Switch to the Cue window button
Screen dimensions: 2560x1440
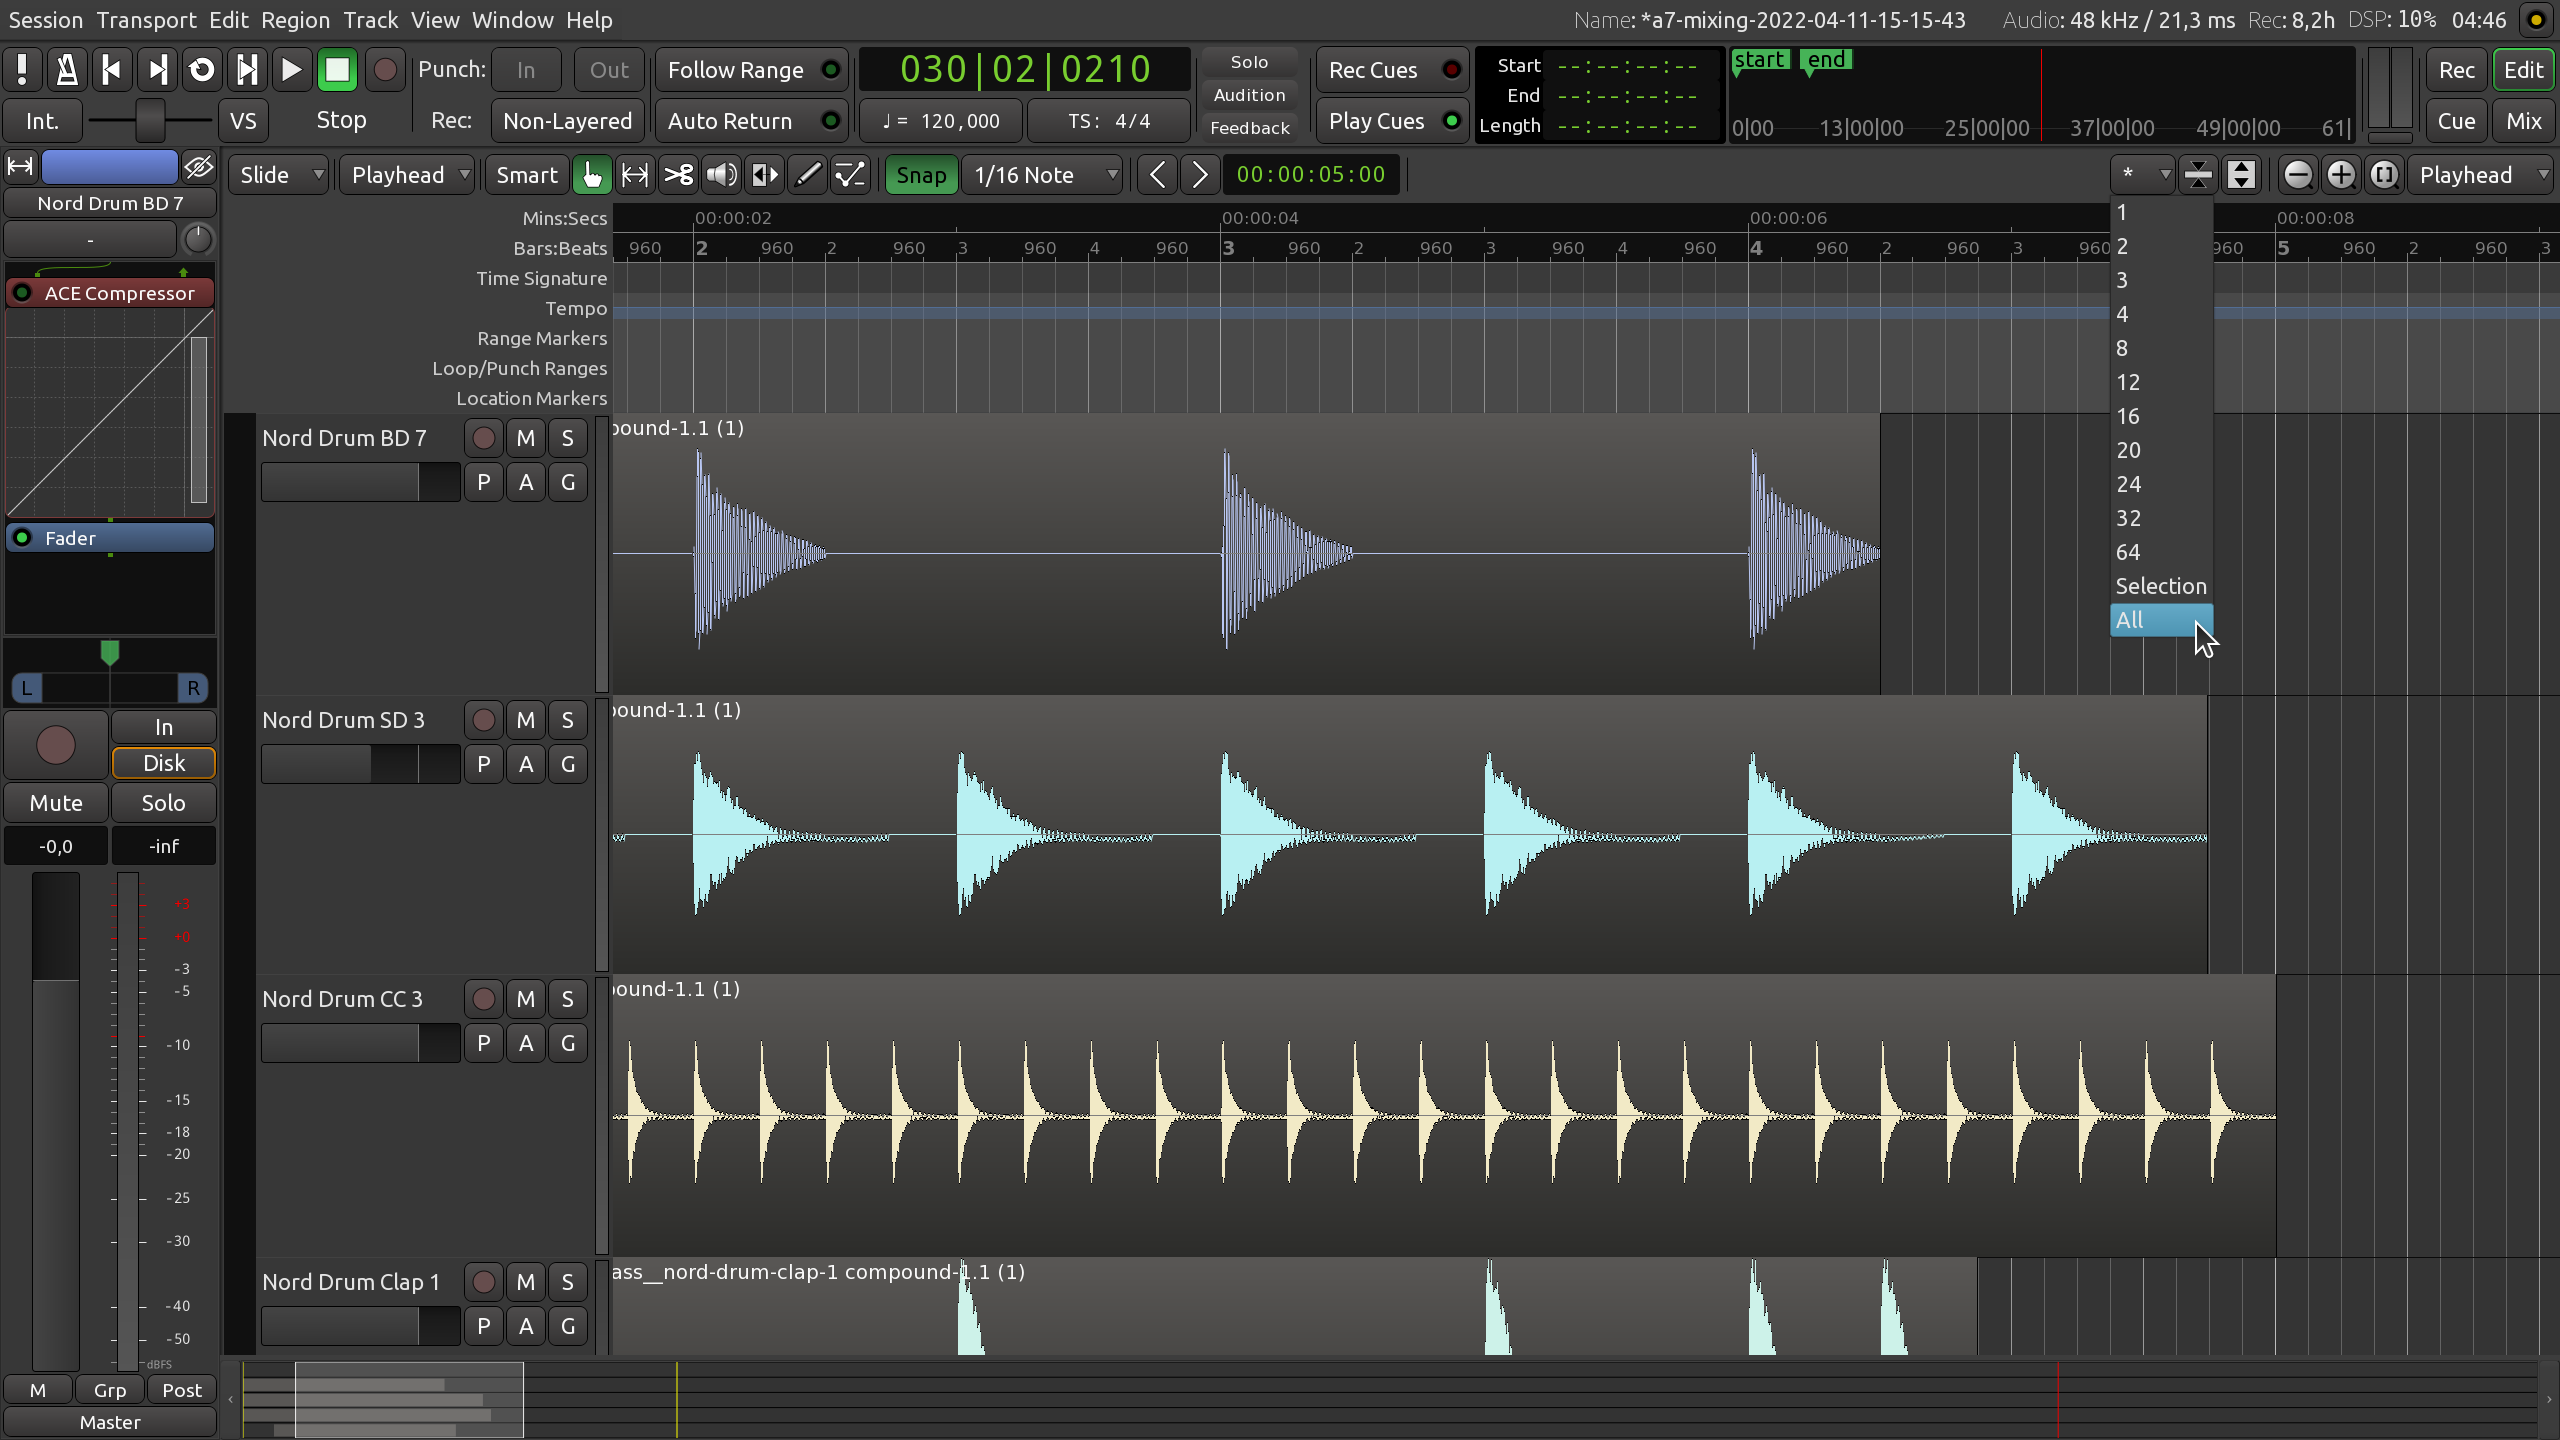[x=2456, y=121]
